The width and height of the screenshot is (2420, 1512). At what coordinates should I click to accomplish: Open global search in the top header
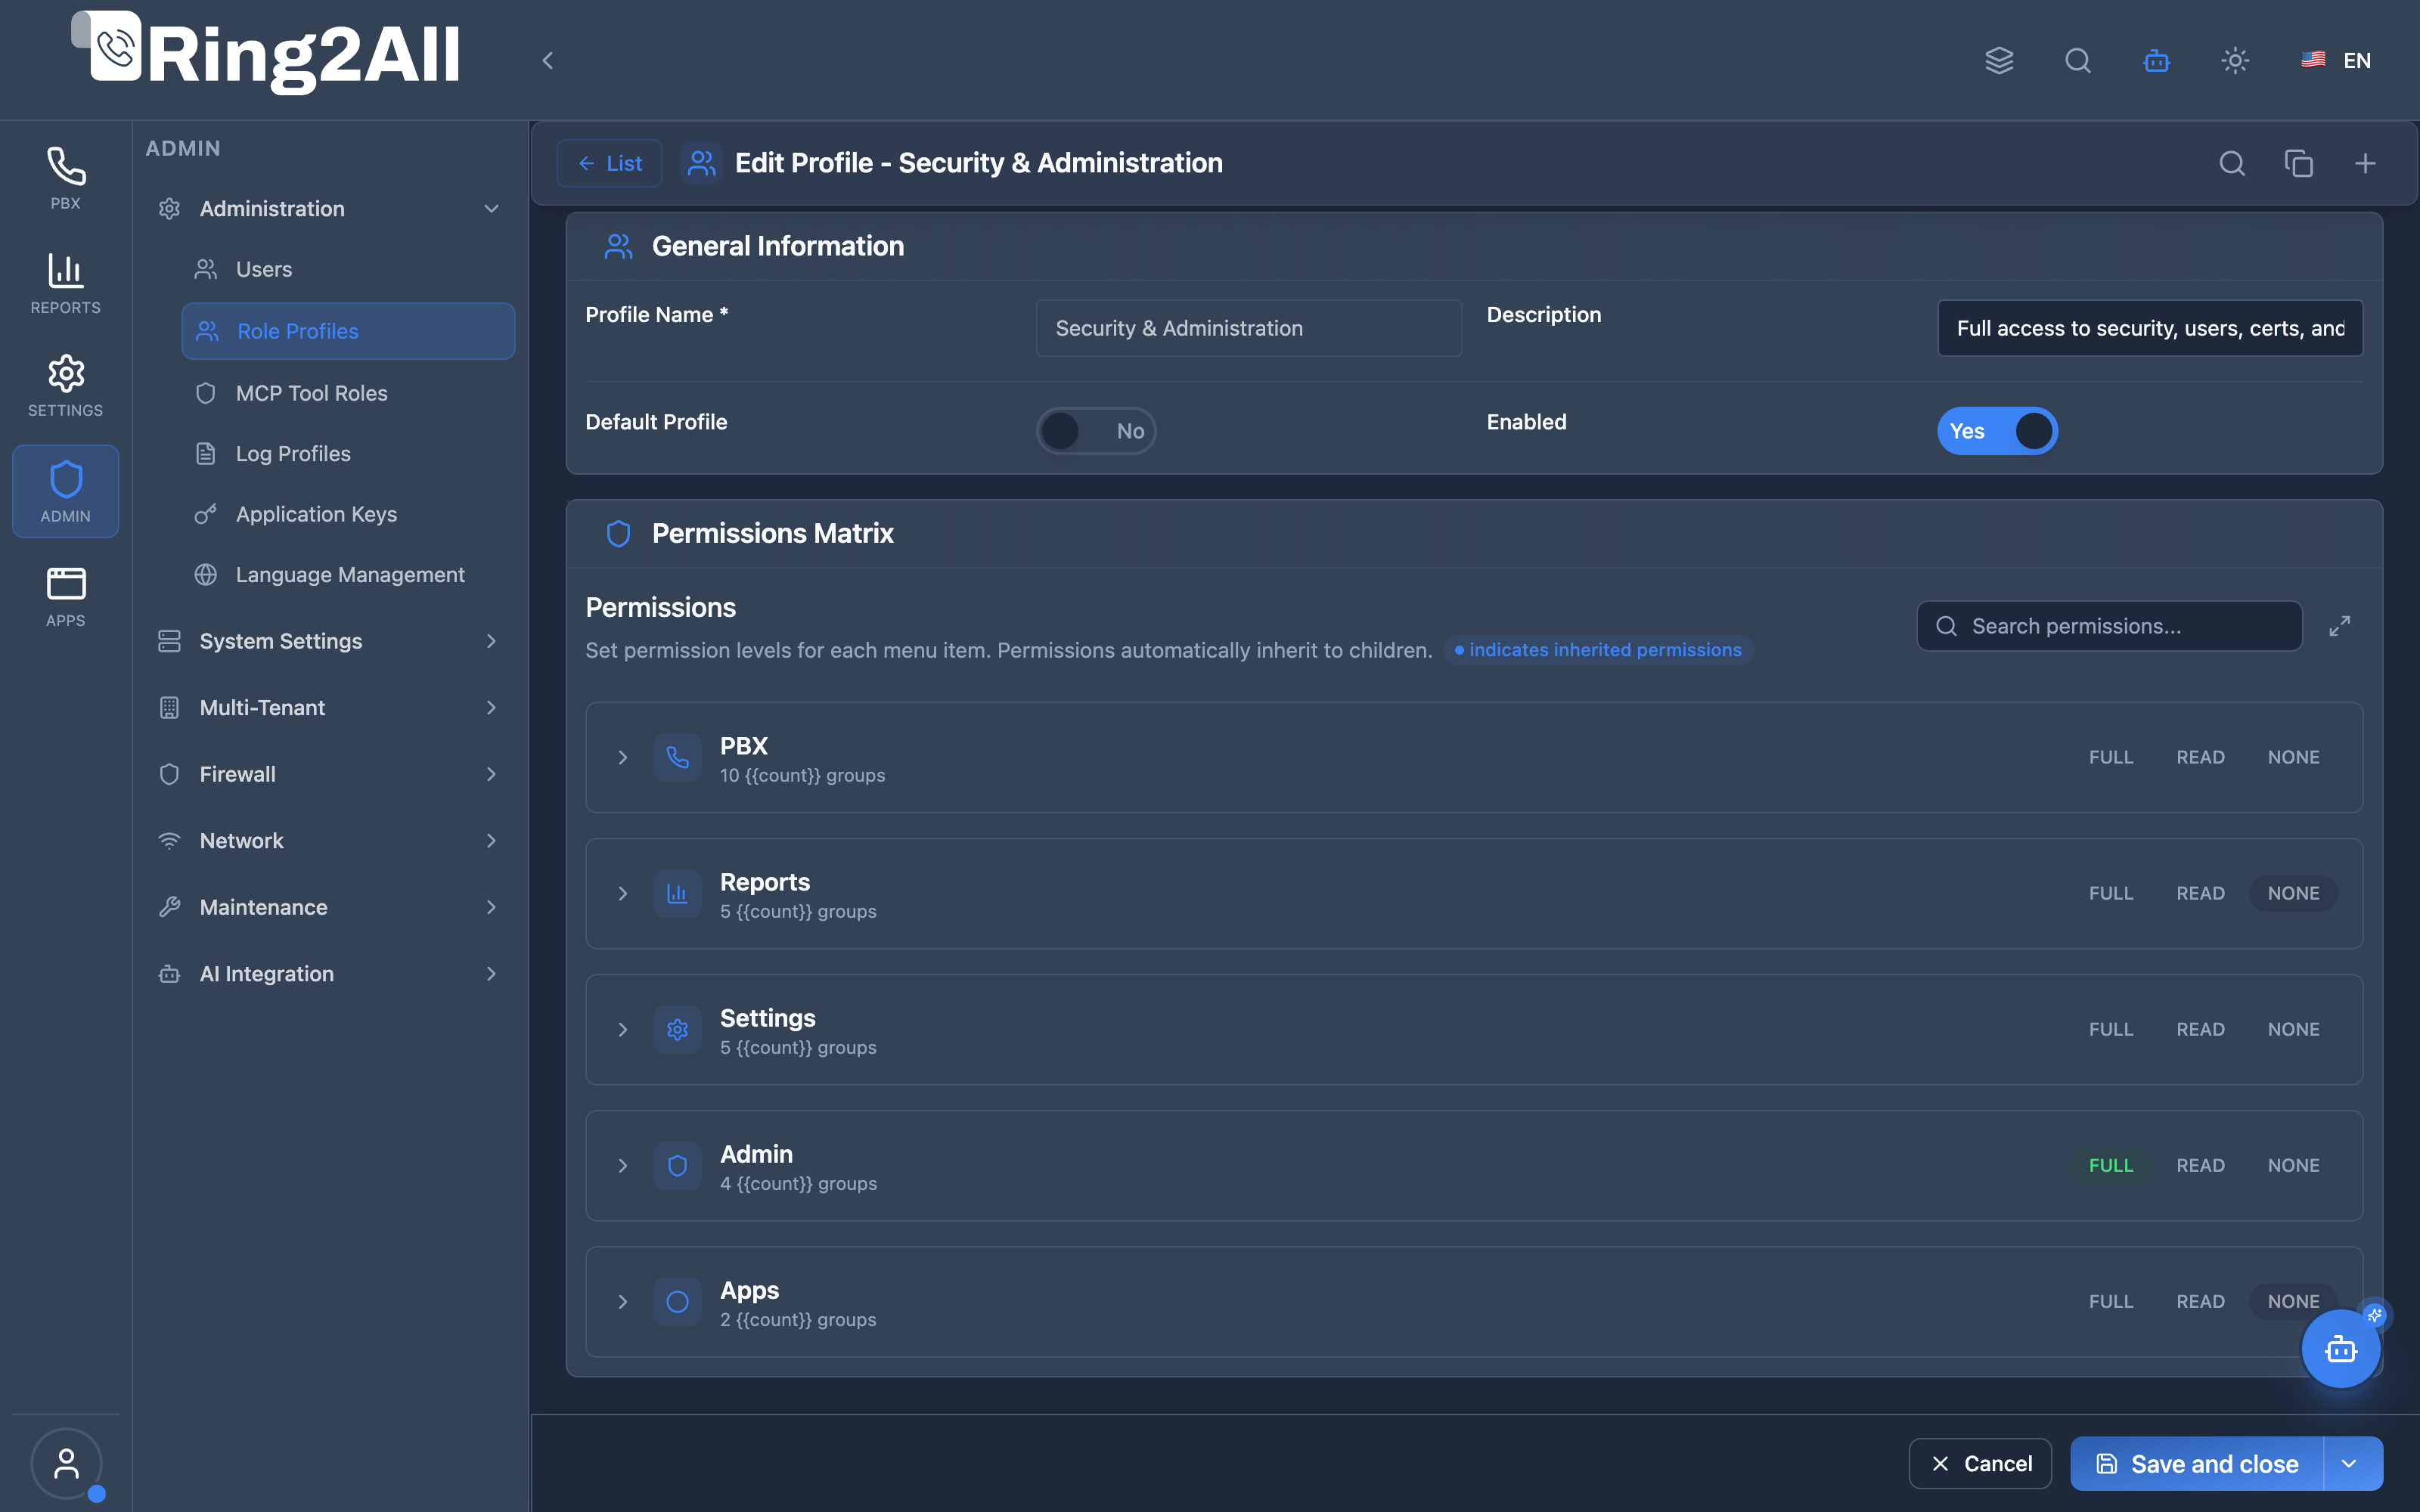pyautogui.click(x=2078, y=60)
